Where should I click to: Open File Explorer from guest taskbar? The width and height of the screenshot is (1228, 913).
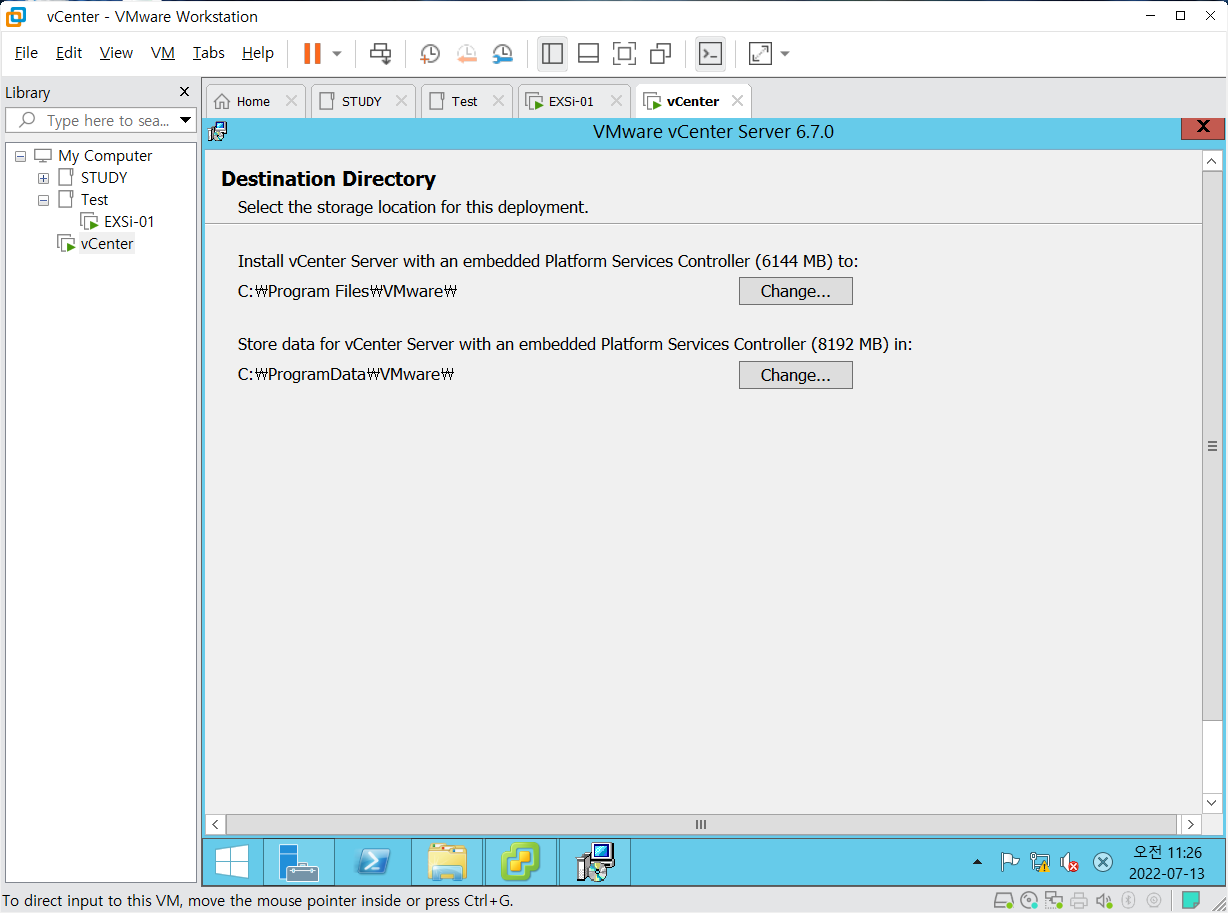coord(446,862)
